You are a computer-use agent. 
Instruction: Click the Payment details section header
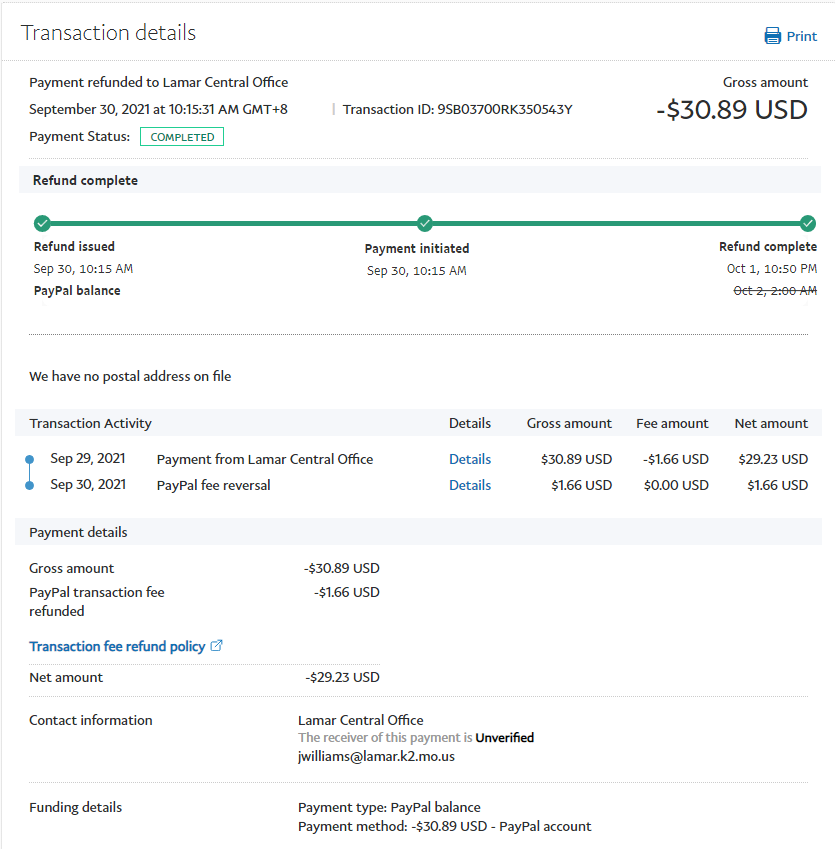click(x=78, y=532)
